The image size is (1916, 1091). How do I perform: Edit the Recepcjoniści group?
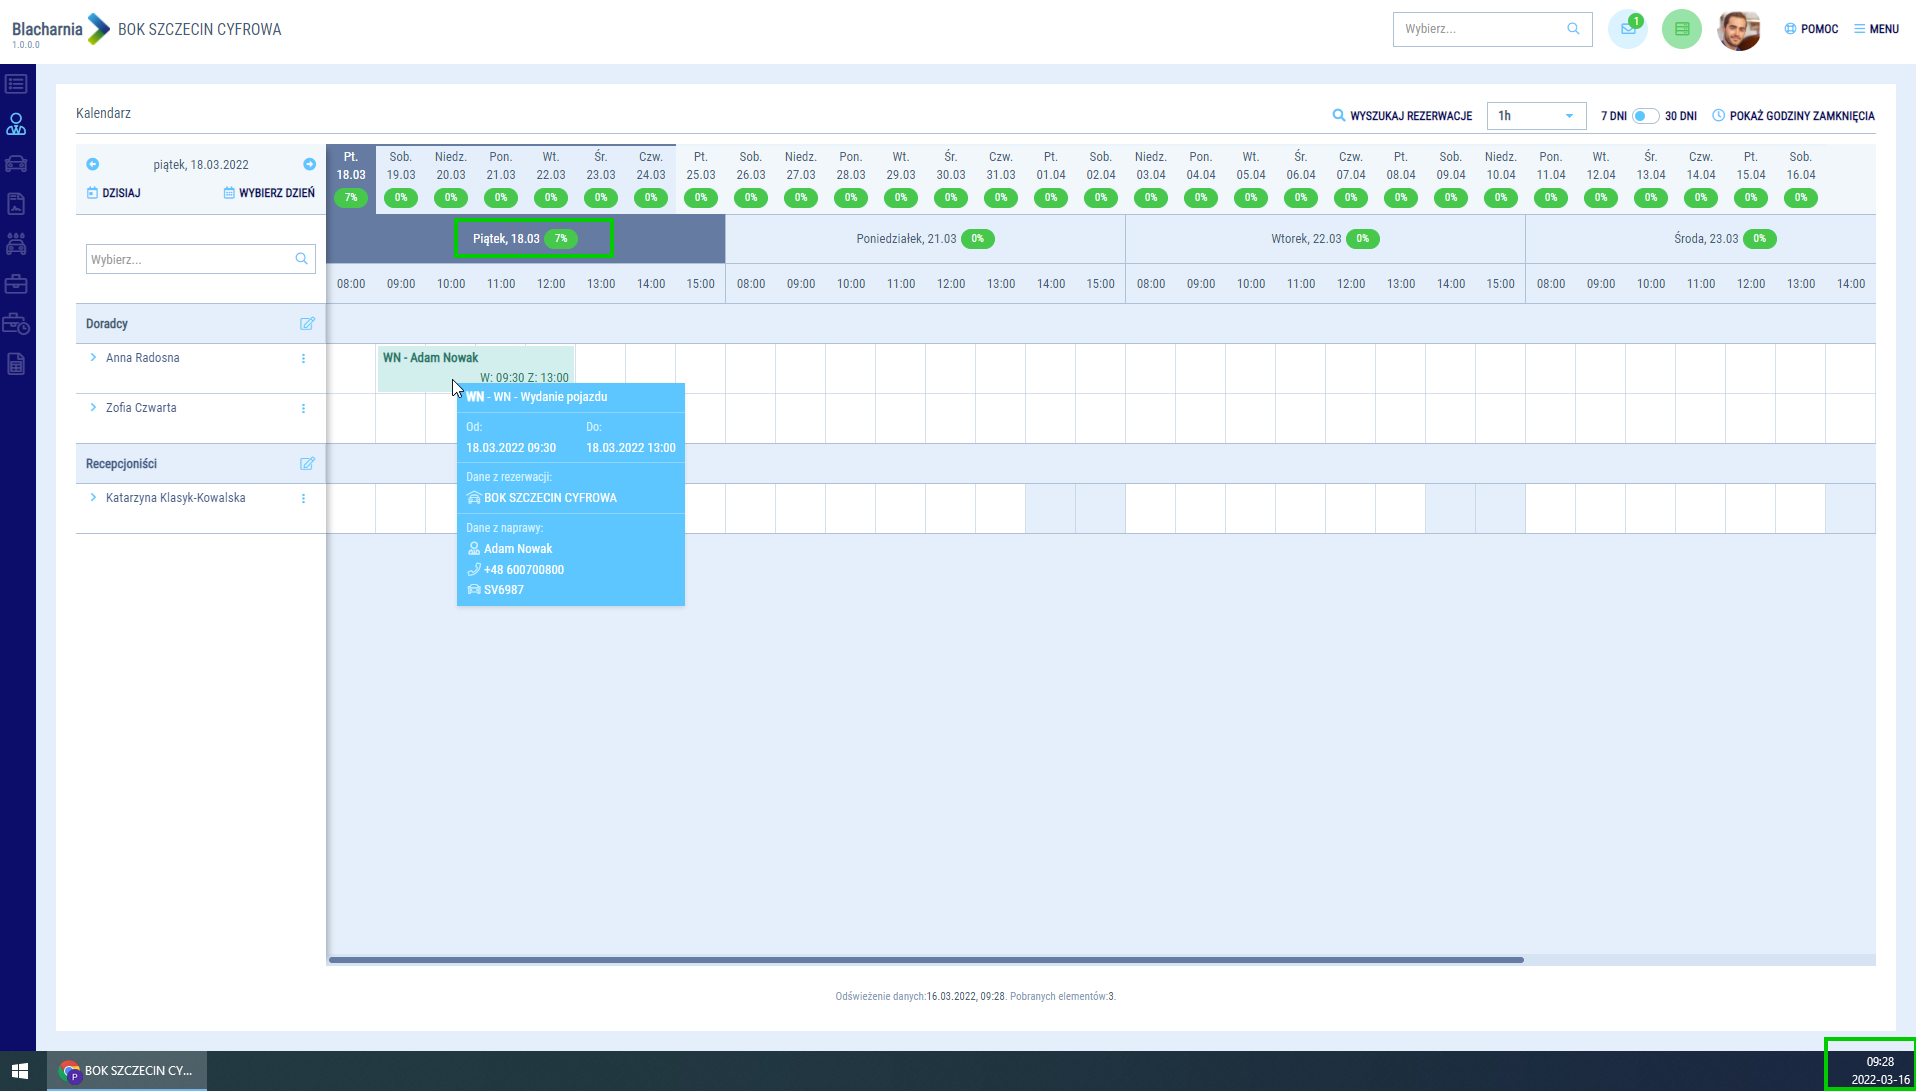[307, 464]
